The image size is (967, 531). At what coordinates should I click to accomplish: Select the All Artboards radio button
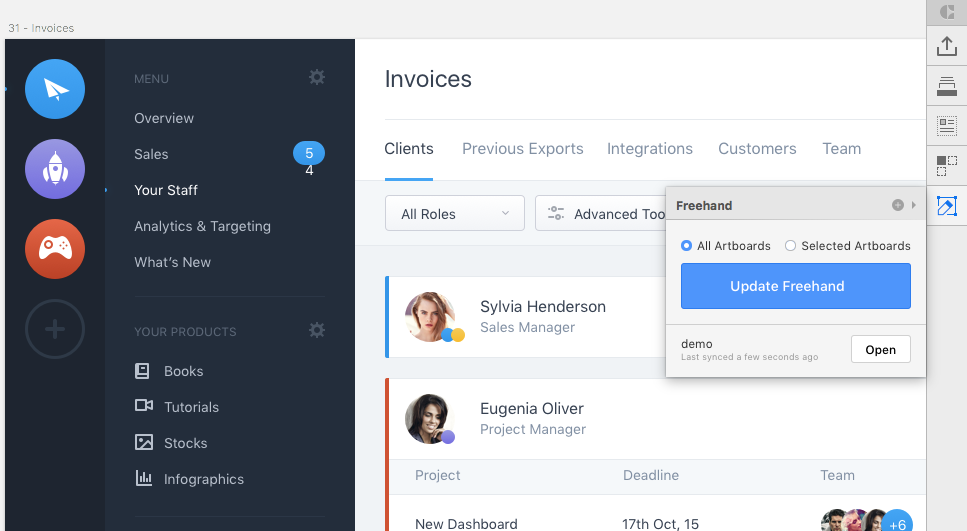tap(686, 245)
